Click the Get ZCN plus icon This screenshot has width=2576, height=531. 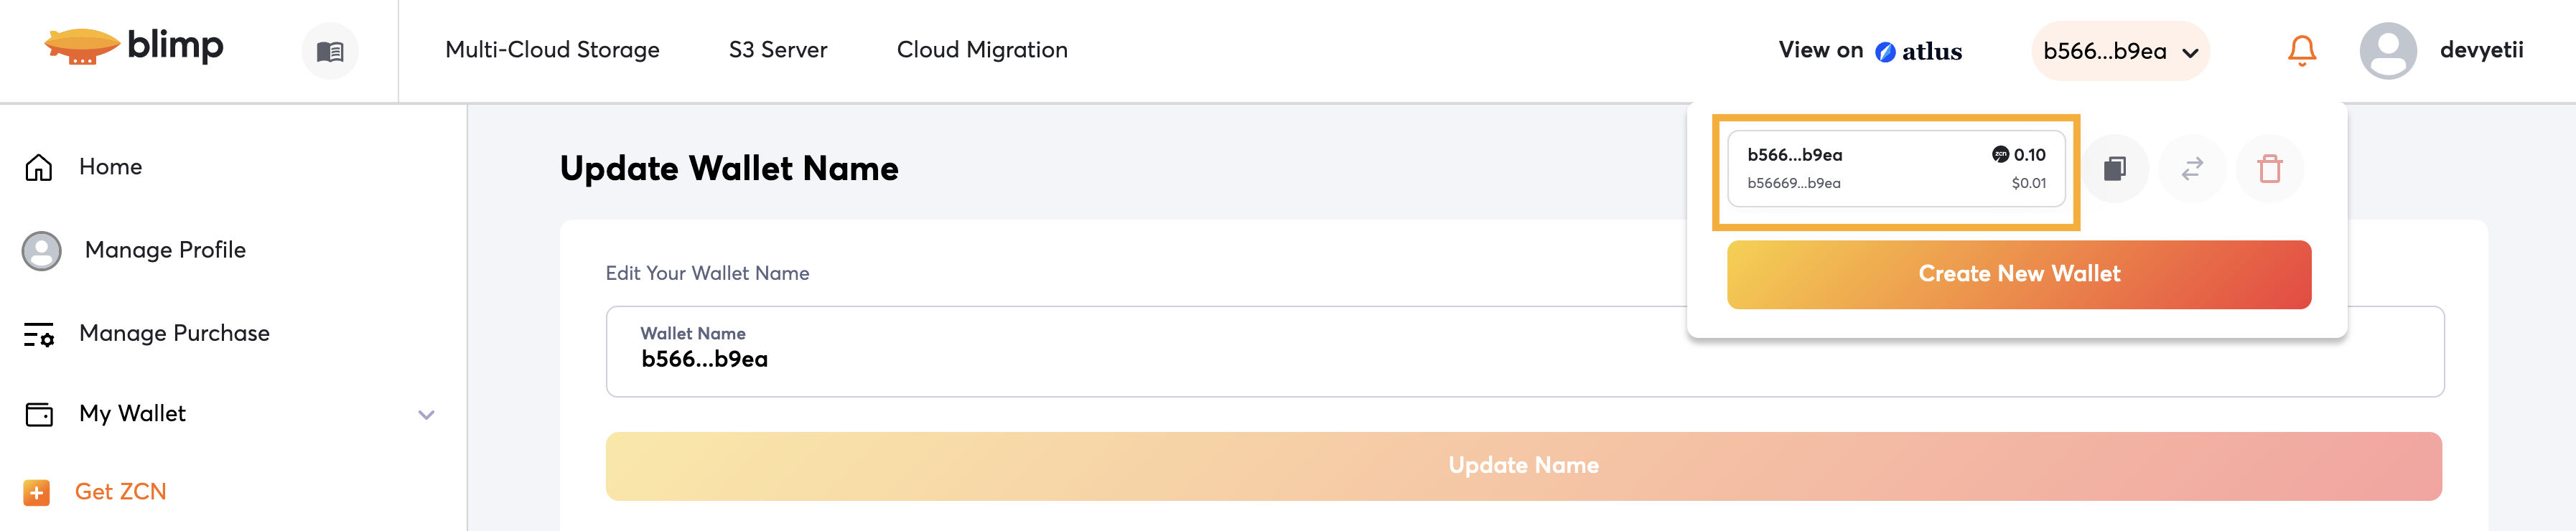[37, 492]
